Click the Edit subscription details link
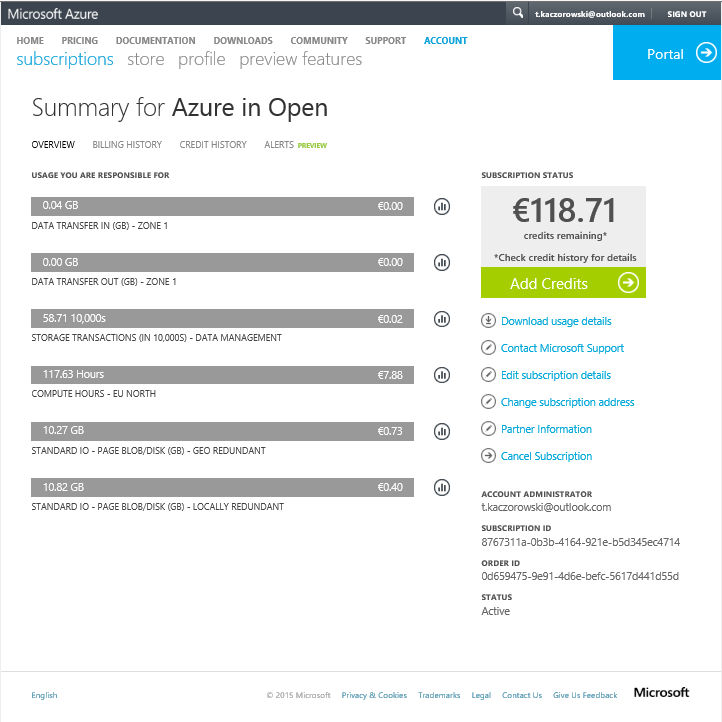 pos(556,375)
